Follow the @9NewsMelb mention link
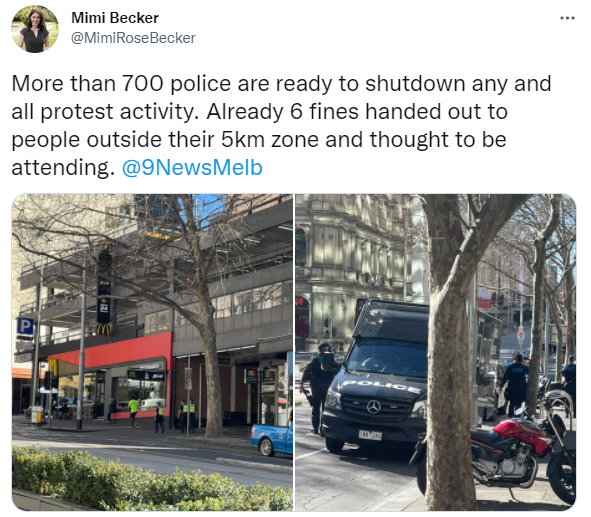This screenshot has width=591, height=517. (x=192, y=167)
